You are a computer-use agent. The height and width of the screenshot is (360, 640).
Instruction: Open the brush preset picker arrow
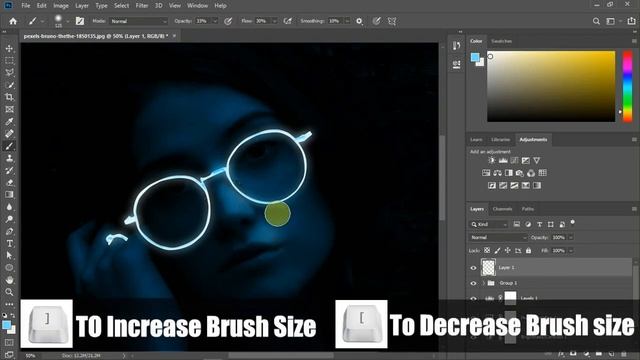67,21
